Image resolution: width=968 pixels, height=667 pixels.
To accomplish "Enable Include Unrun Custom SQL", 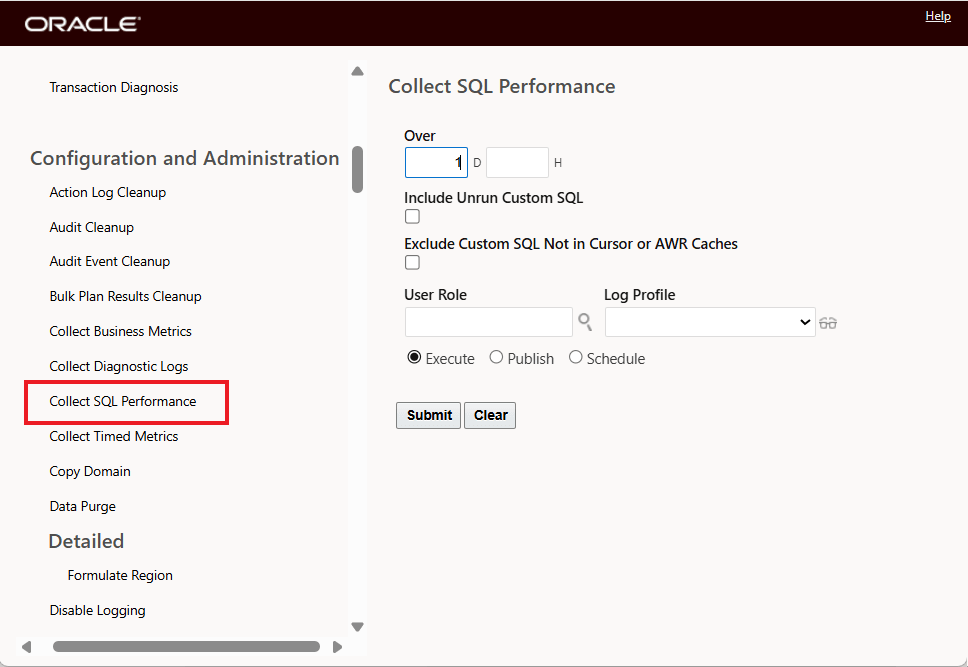I will pyautogui.click(x=412, y=216).
